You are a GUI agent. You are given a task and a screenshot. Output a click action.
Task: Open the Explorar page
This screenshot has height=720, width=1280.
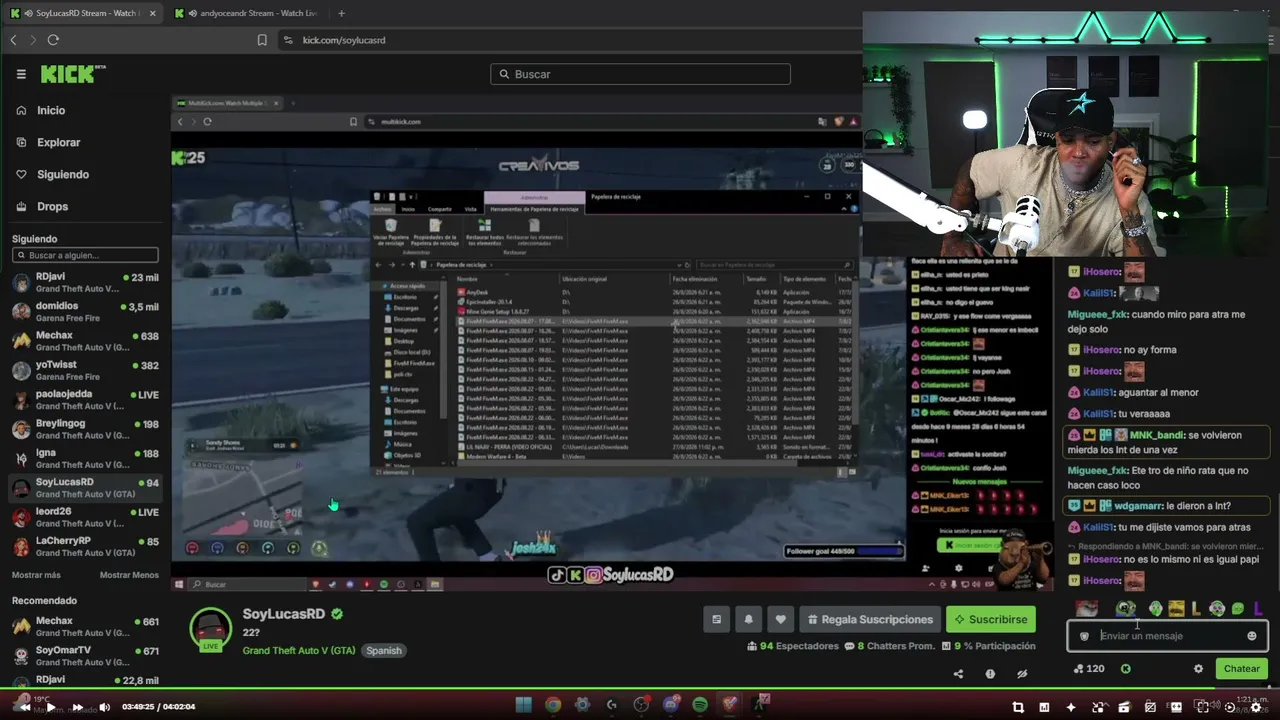click(58, 142)
